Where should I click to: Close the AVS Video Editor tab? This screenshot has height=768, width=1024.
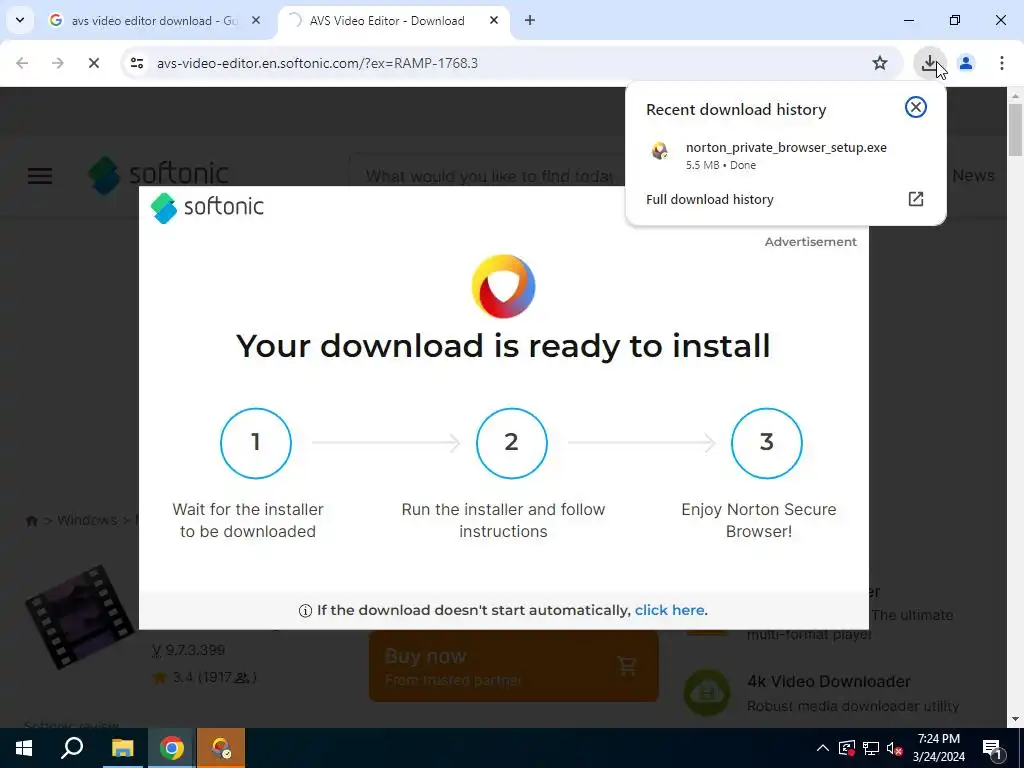[494, 20]
